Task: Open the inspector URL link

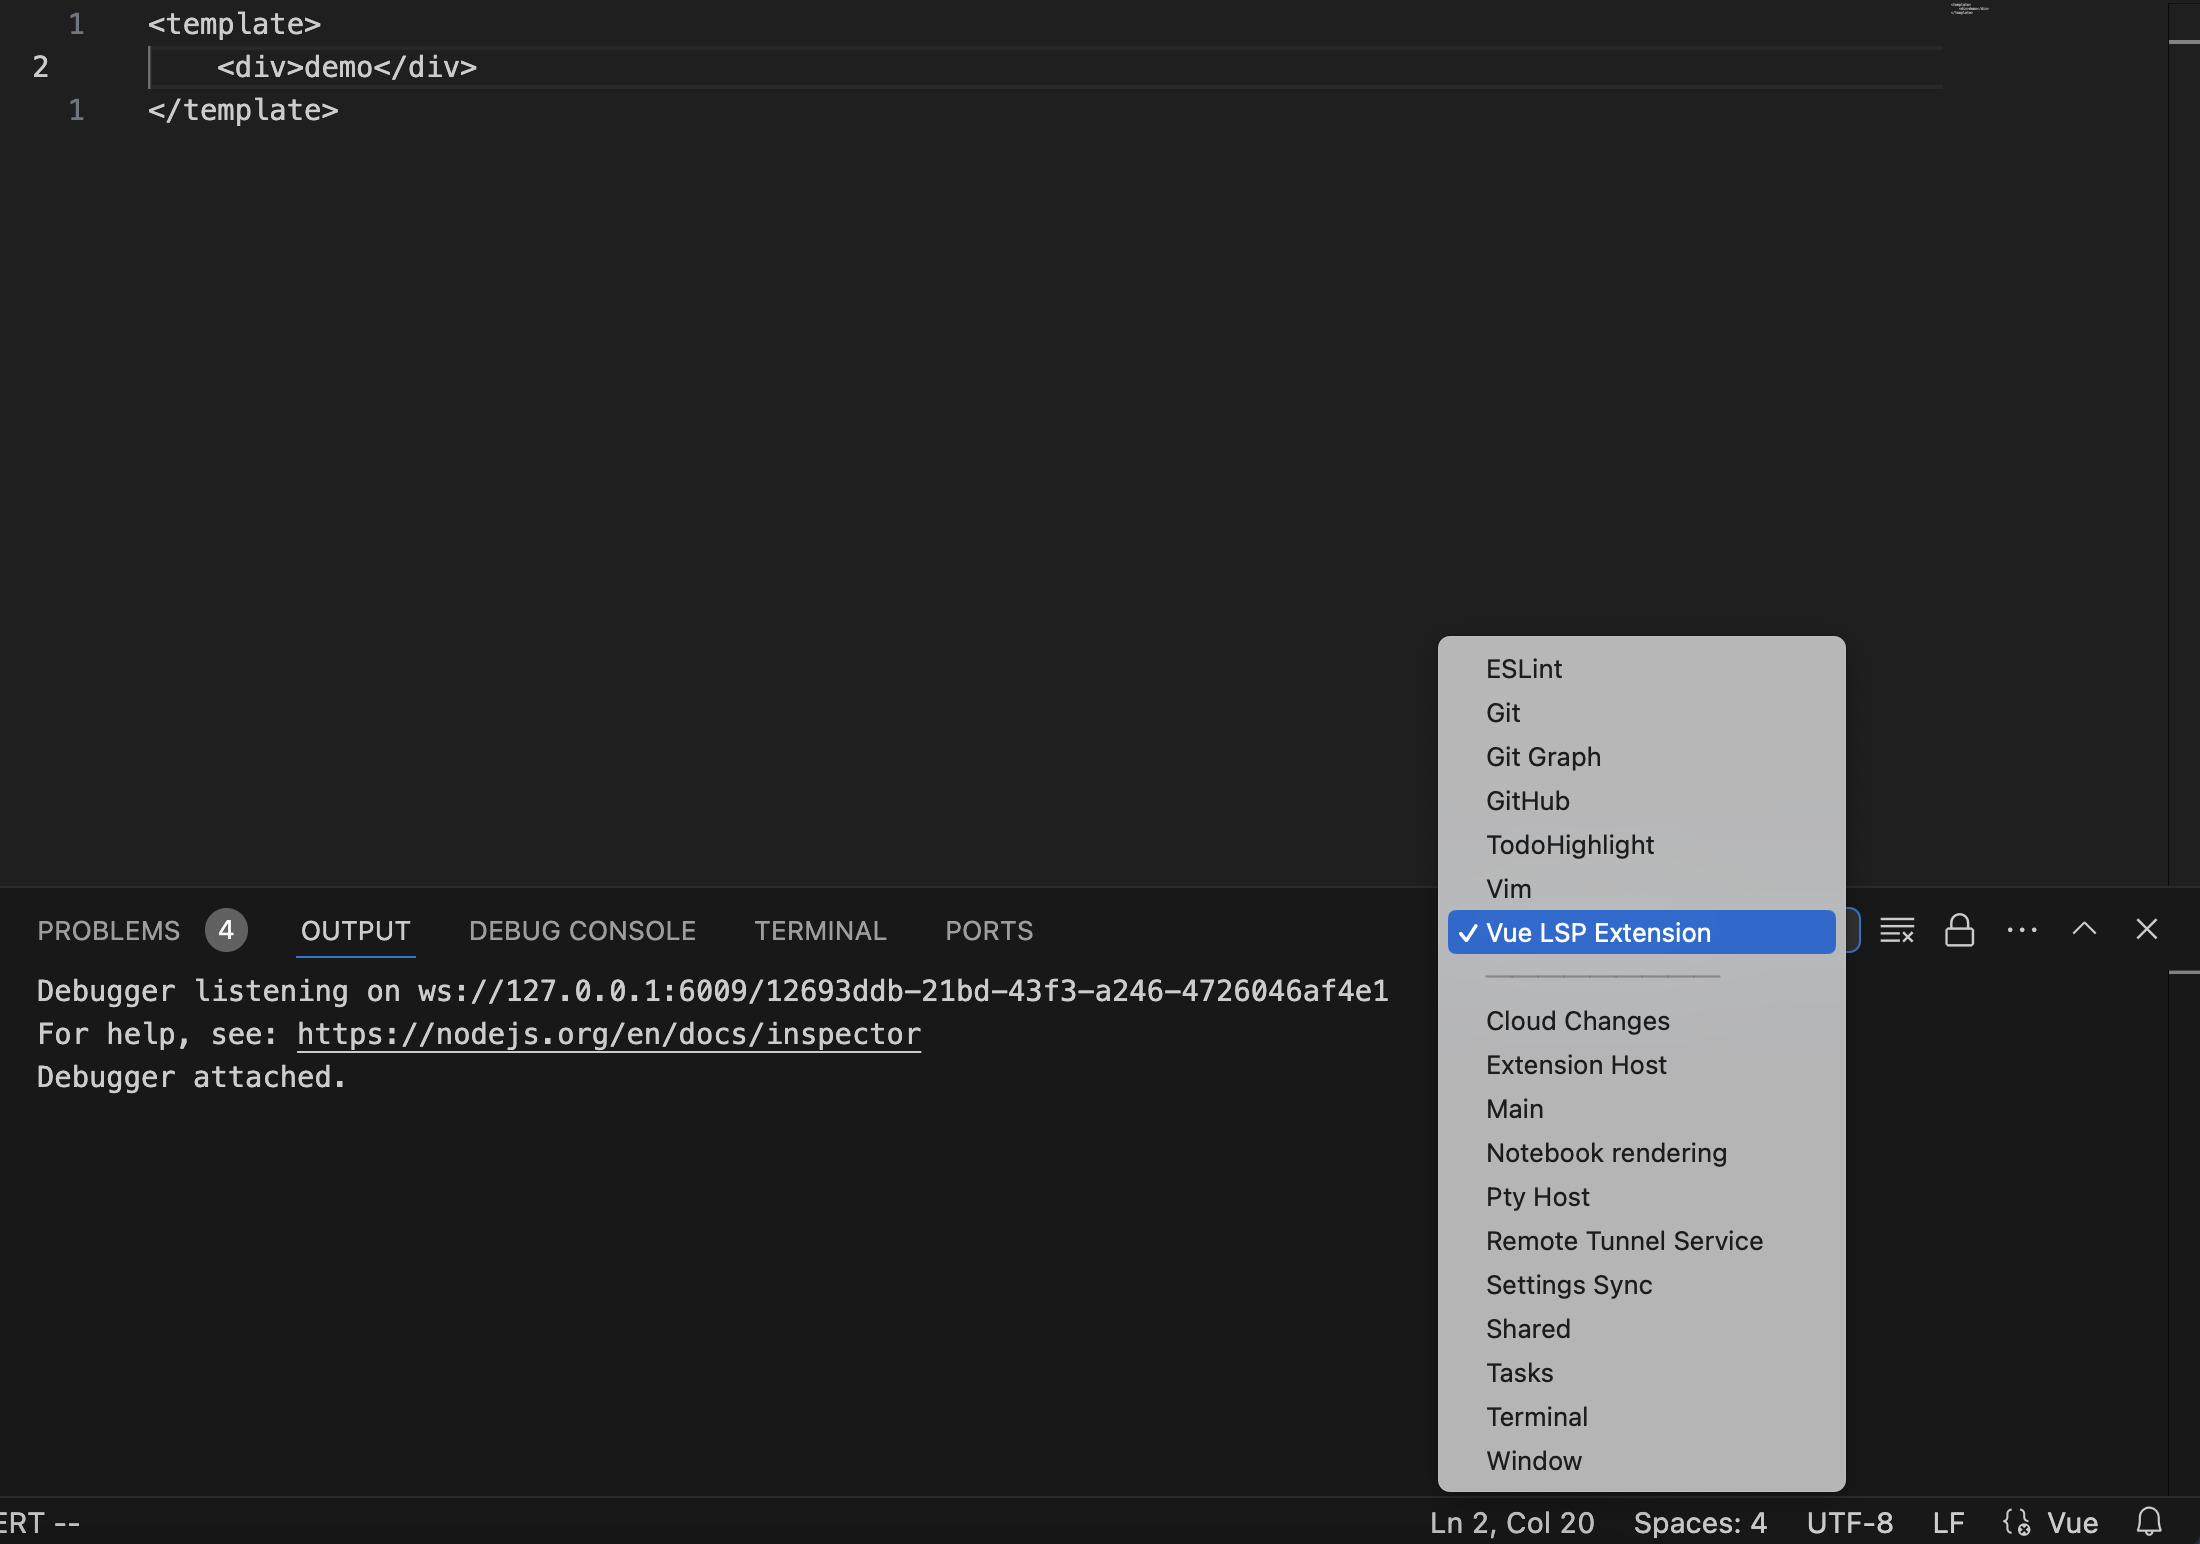Action: (607, 1033)
